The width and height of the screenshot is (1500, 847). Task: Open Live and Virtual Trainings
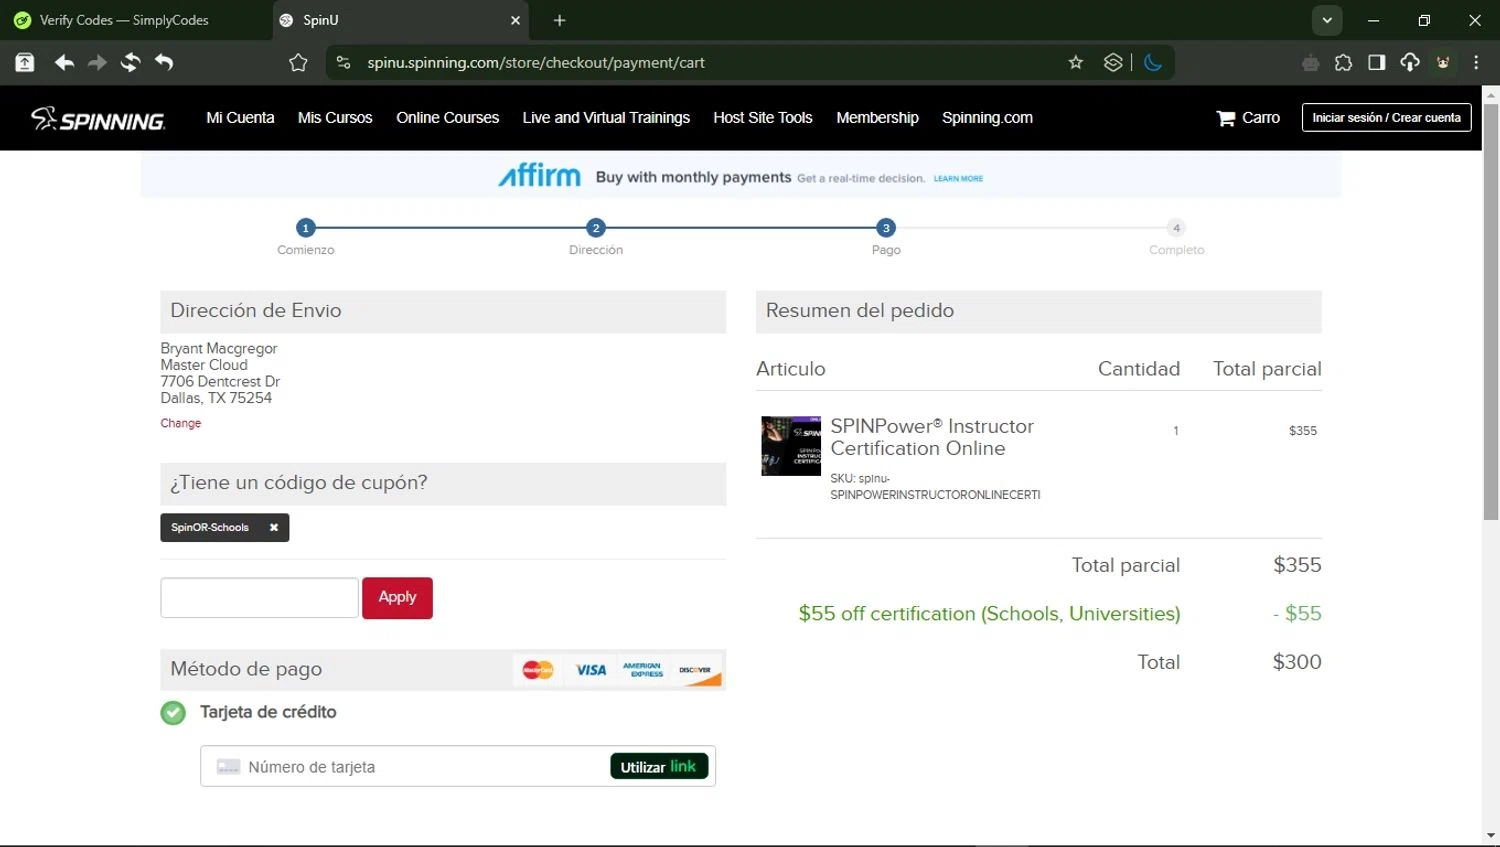click(x=606, y=118)
